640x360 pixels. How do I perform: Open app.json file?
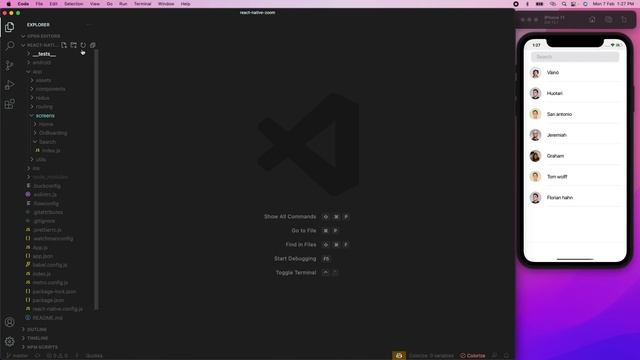click(43, 256)
